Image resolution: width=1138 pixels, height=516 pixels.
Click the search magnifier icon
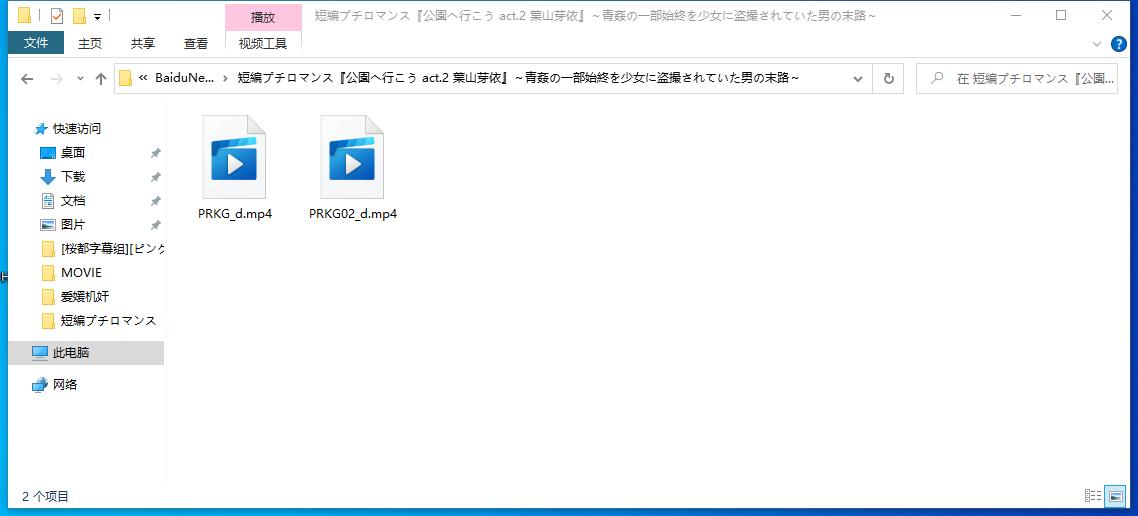pos(937,79)
